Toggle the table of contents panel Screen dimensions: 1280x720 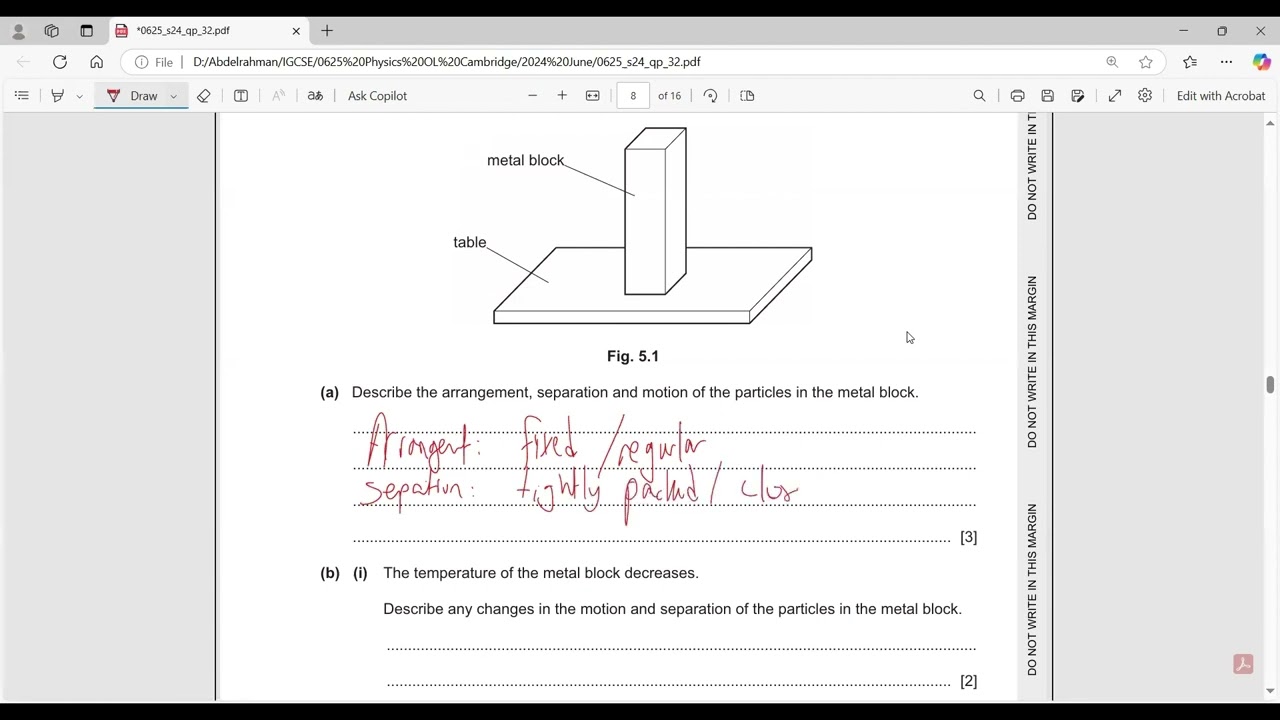coord(22,96)
